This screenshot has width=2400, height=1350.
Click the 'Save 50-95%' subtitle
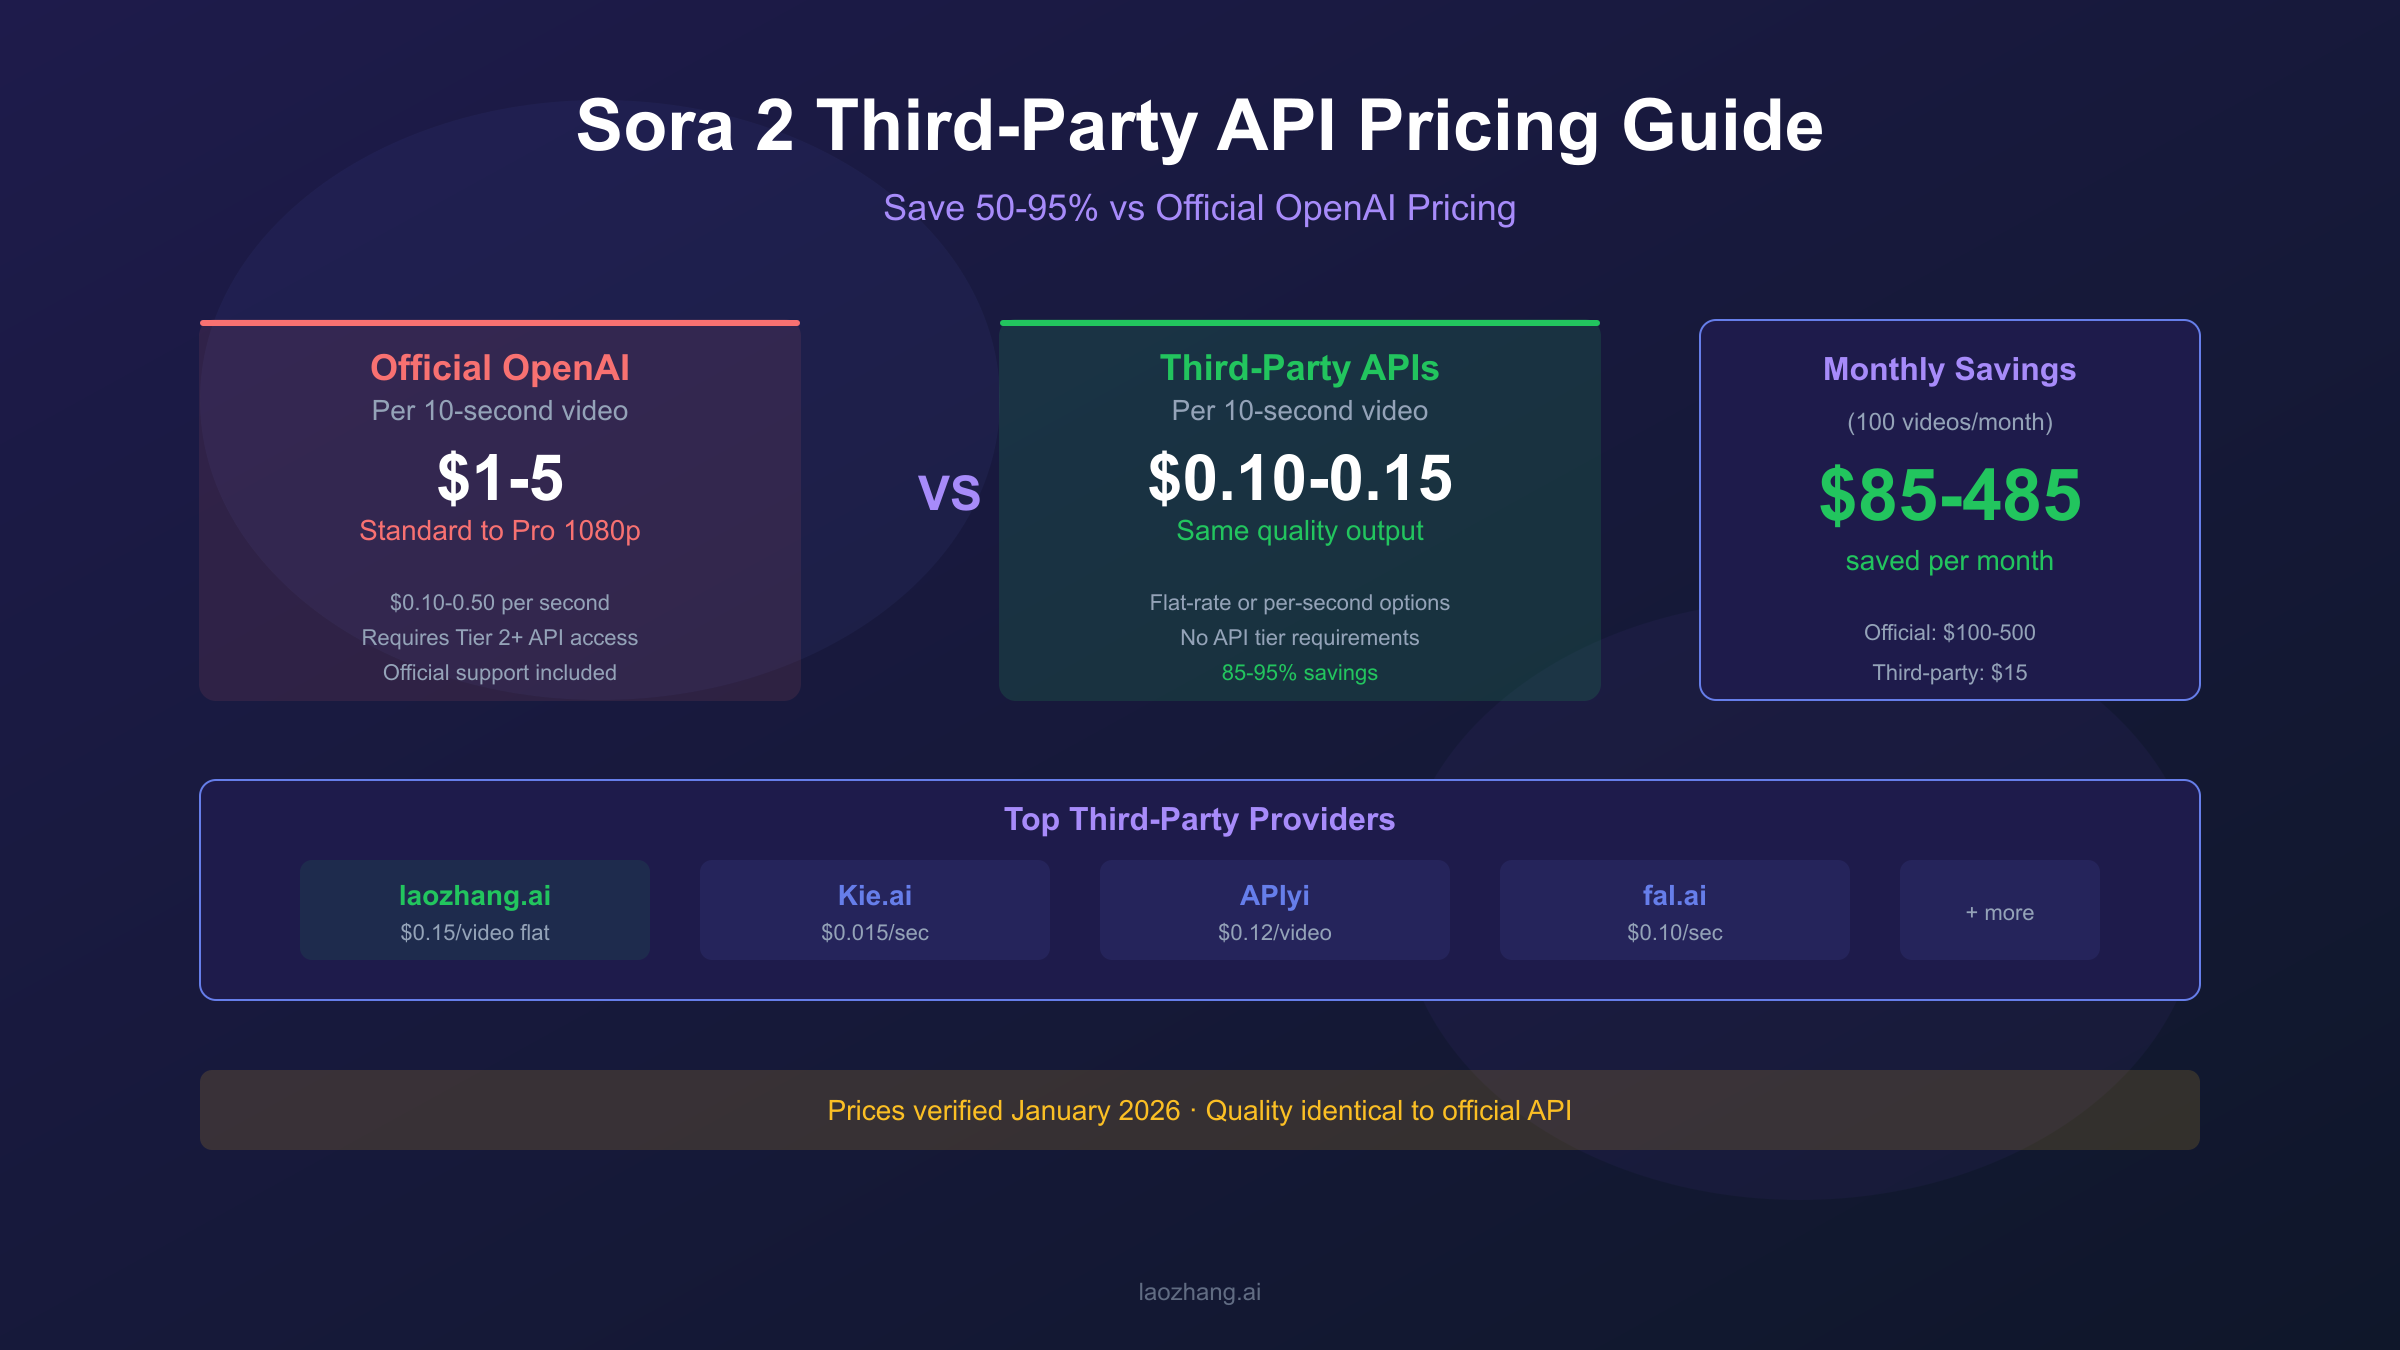point(1199,208)
